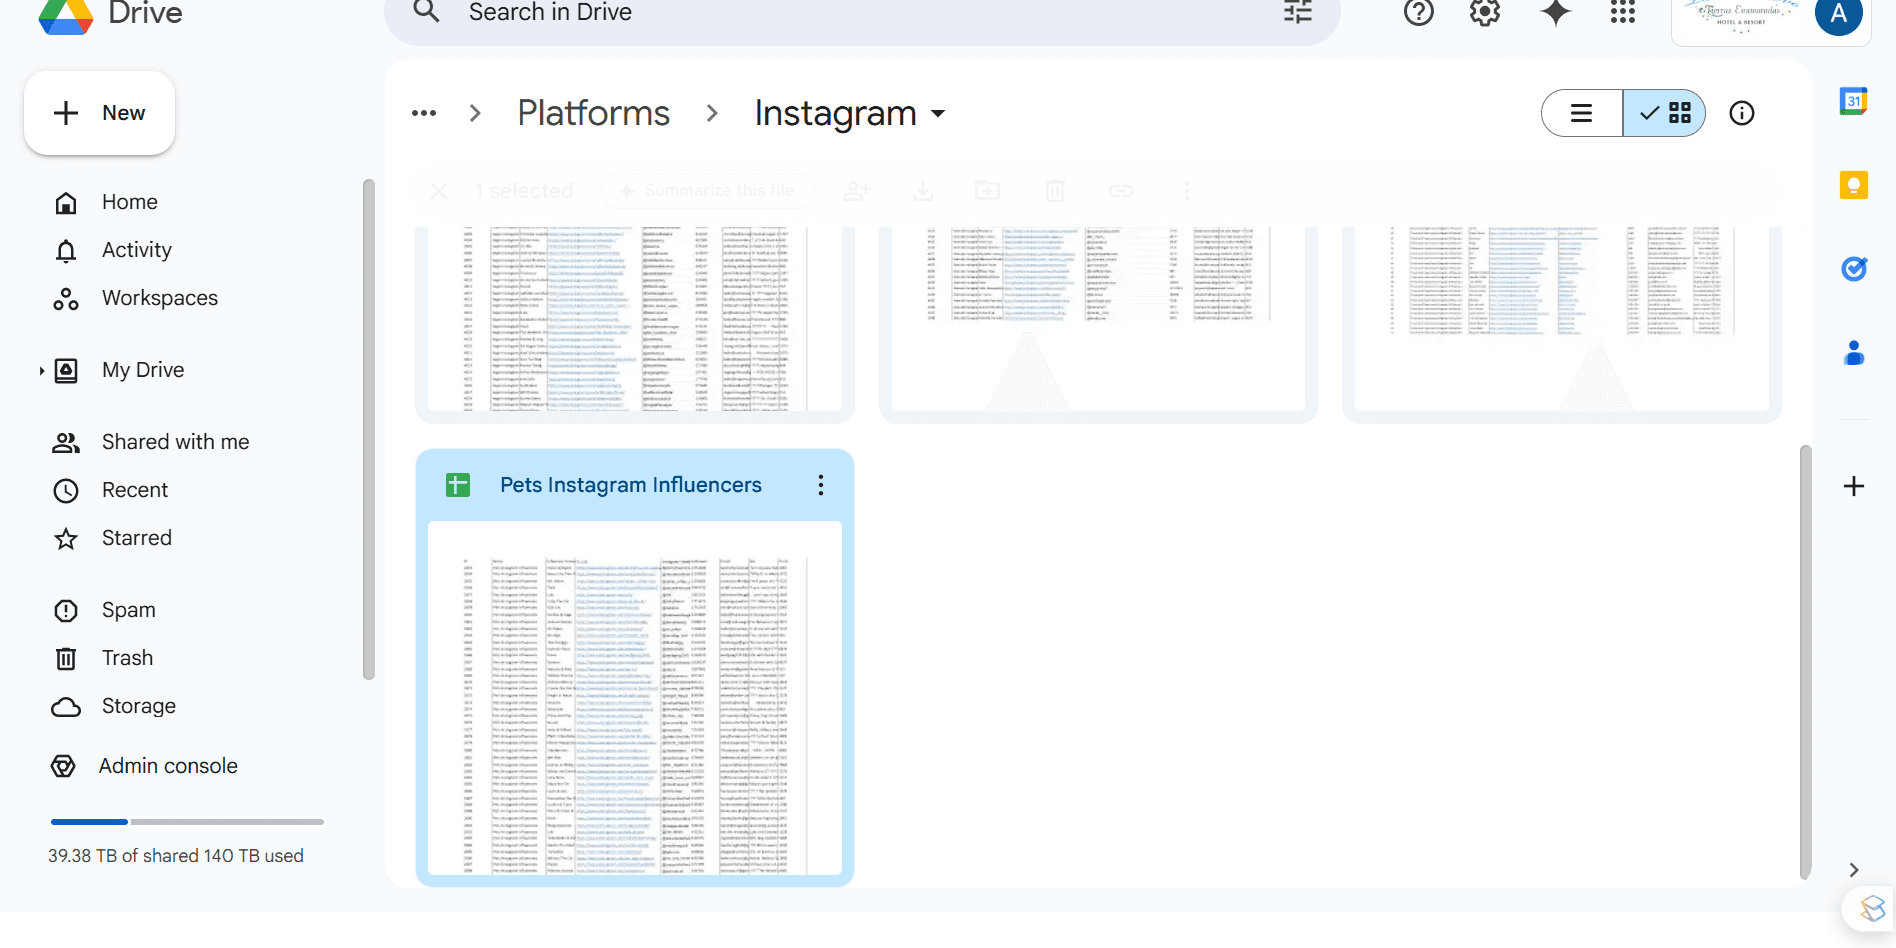Open Pets Instagram Influencers spreadsheet thumbnail
Image resolution: width=1896 pixels, height=948 pixels.
(x=635, y=698)
